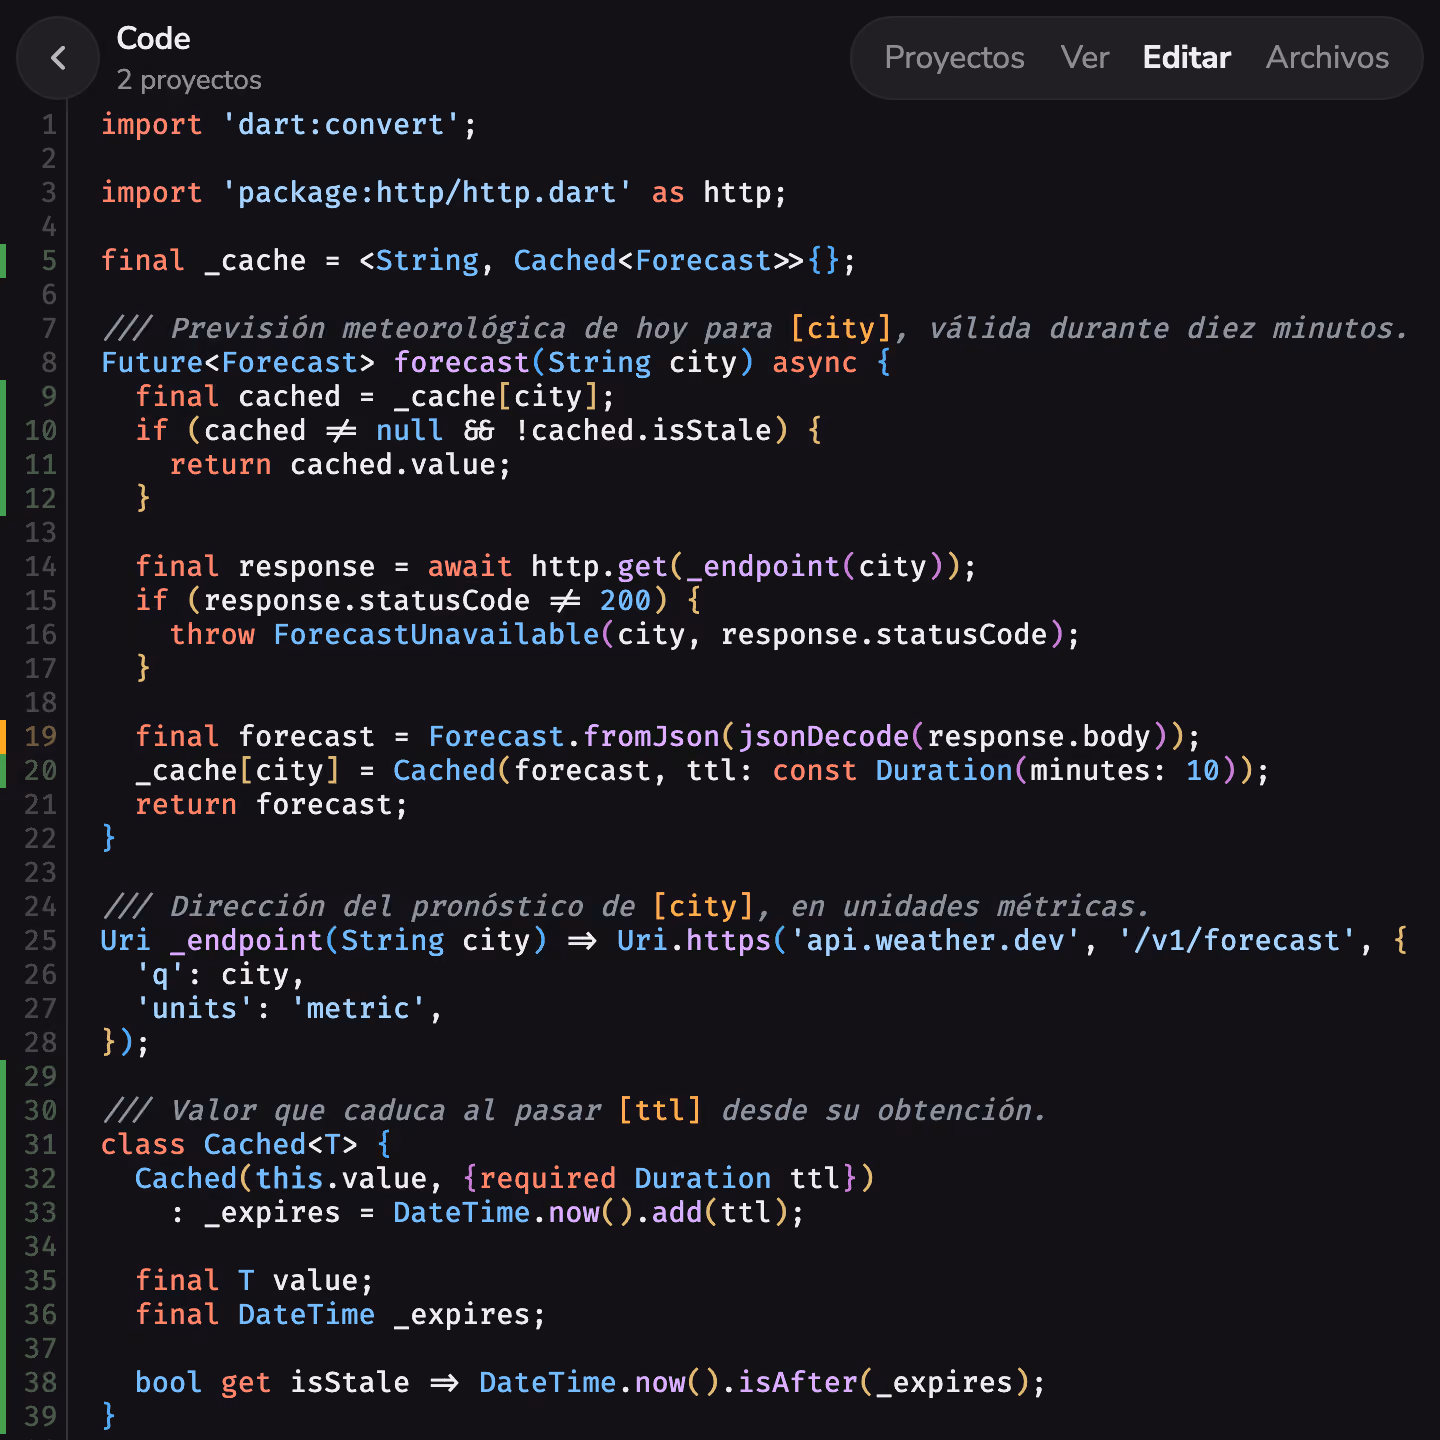Viewport: 1440px width, 1440px height.
Task: Click the [ttl] reference in line 30 comment
Action: pos(660,1110)
